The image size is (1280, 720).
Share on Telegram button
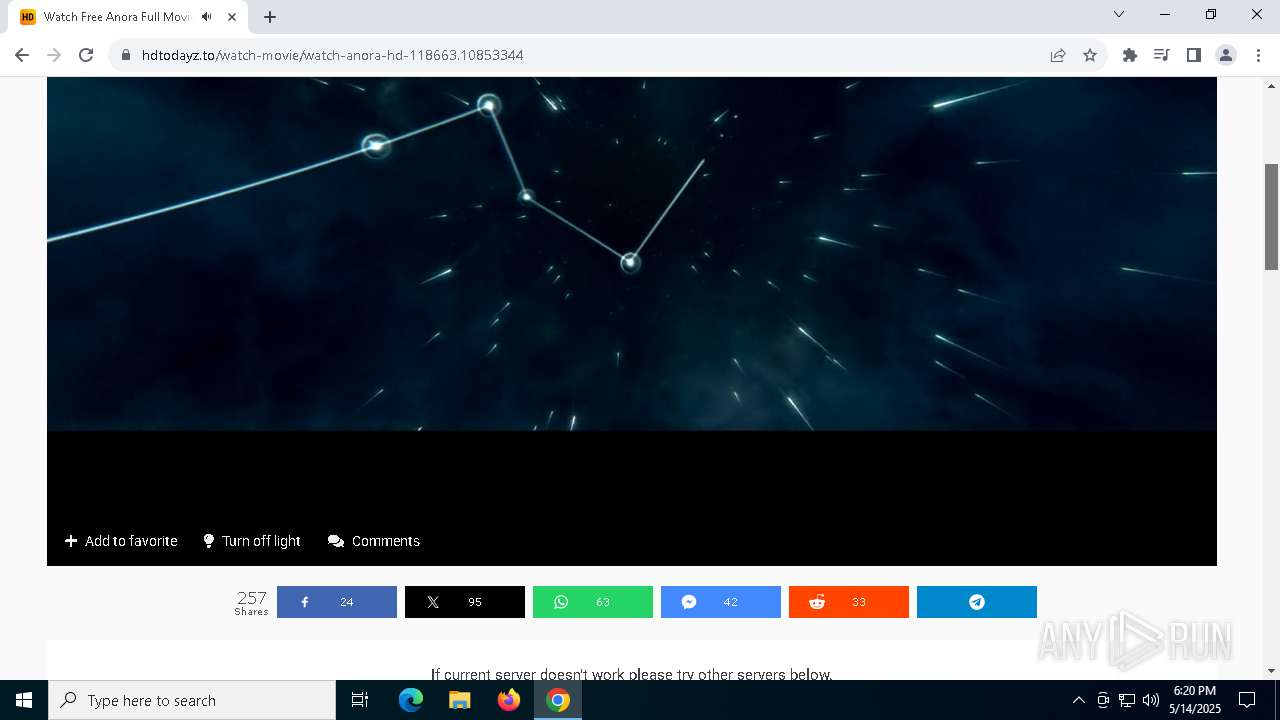[x=977, y=602]
